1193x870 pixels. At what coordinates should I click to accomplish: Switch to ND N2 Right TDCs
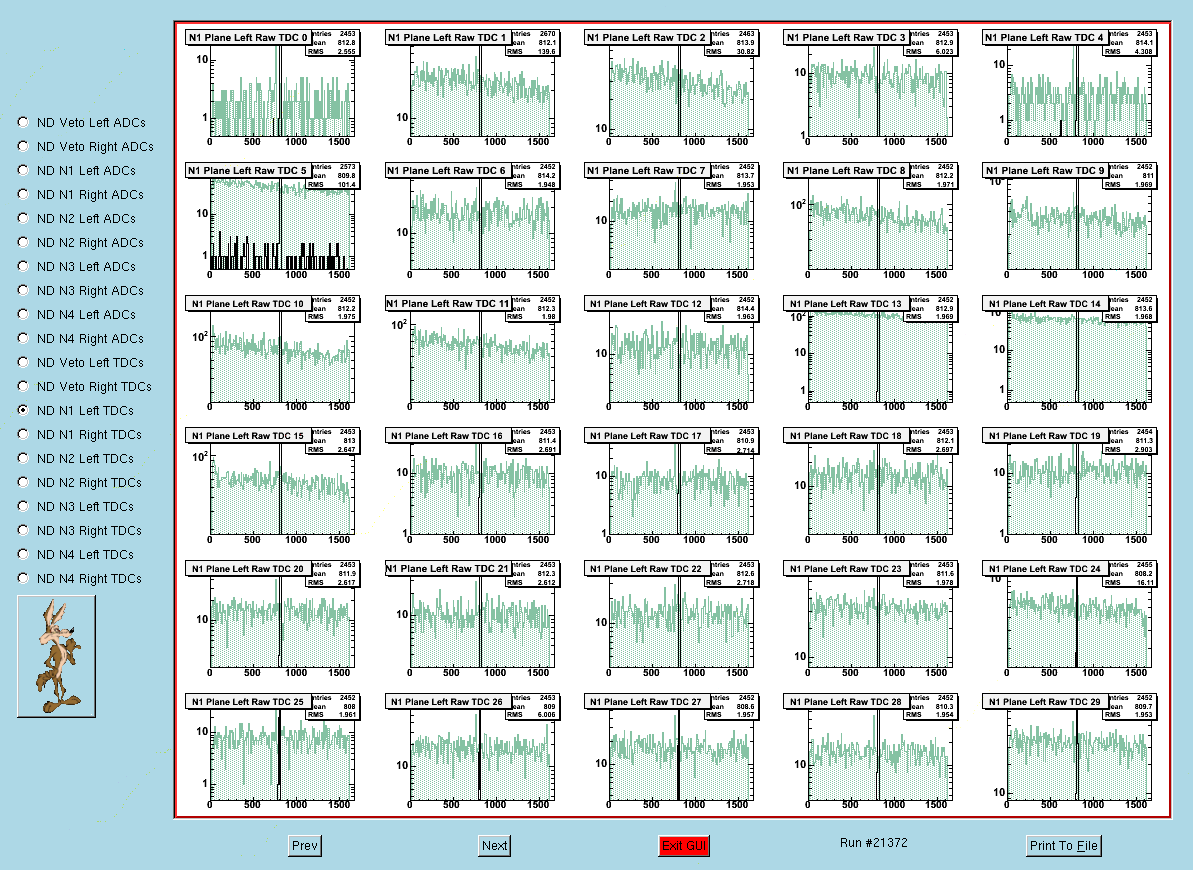pyautogui.click(x=24, y=482)
